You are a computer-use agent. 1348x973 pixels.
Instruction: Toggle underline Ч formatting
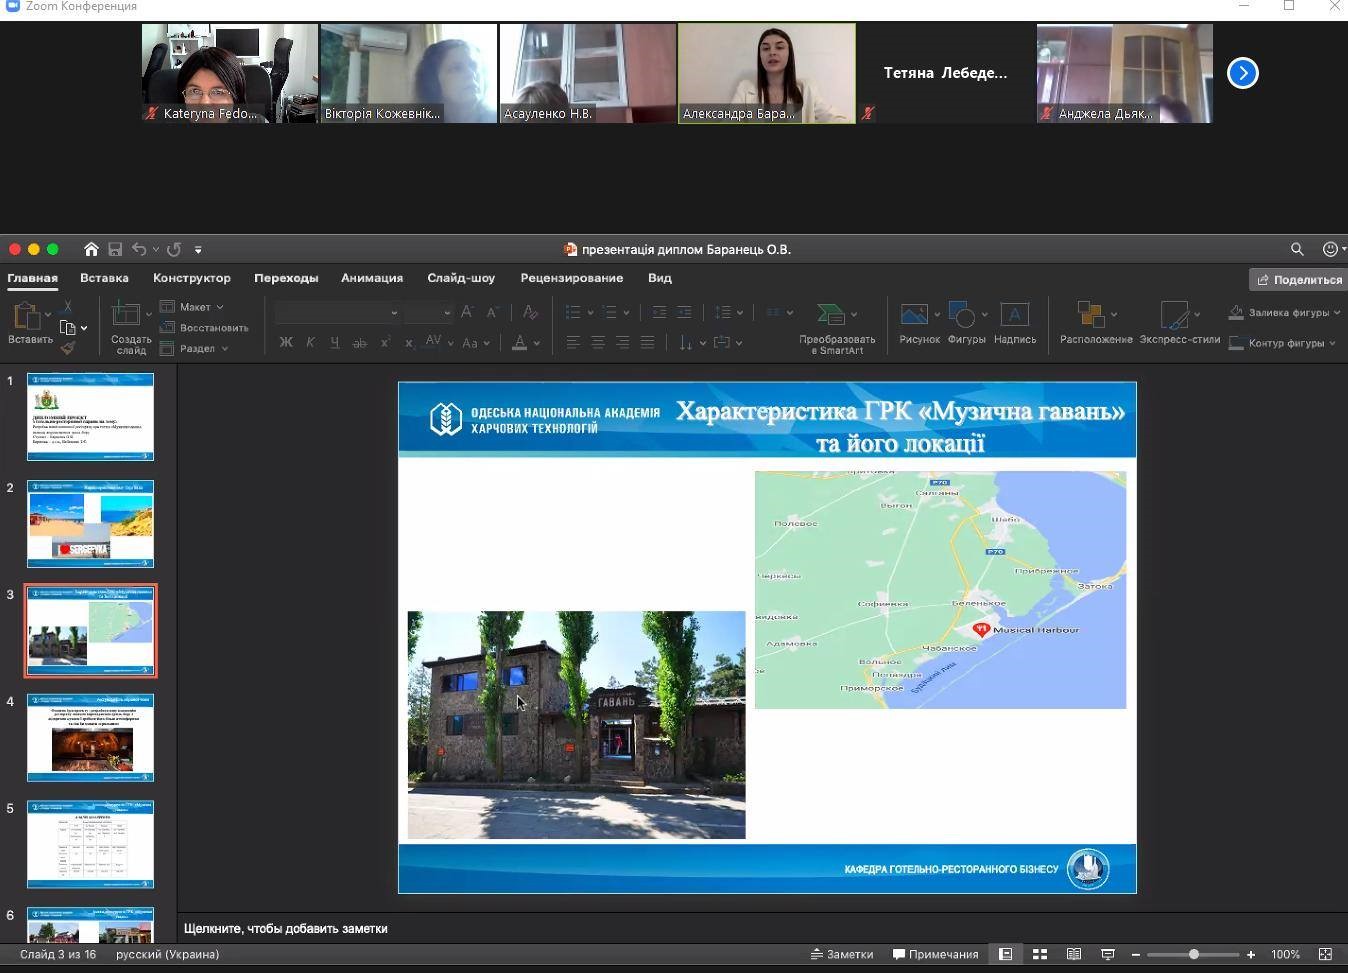point(334,342)
